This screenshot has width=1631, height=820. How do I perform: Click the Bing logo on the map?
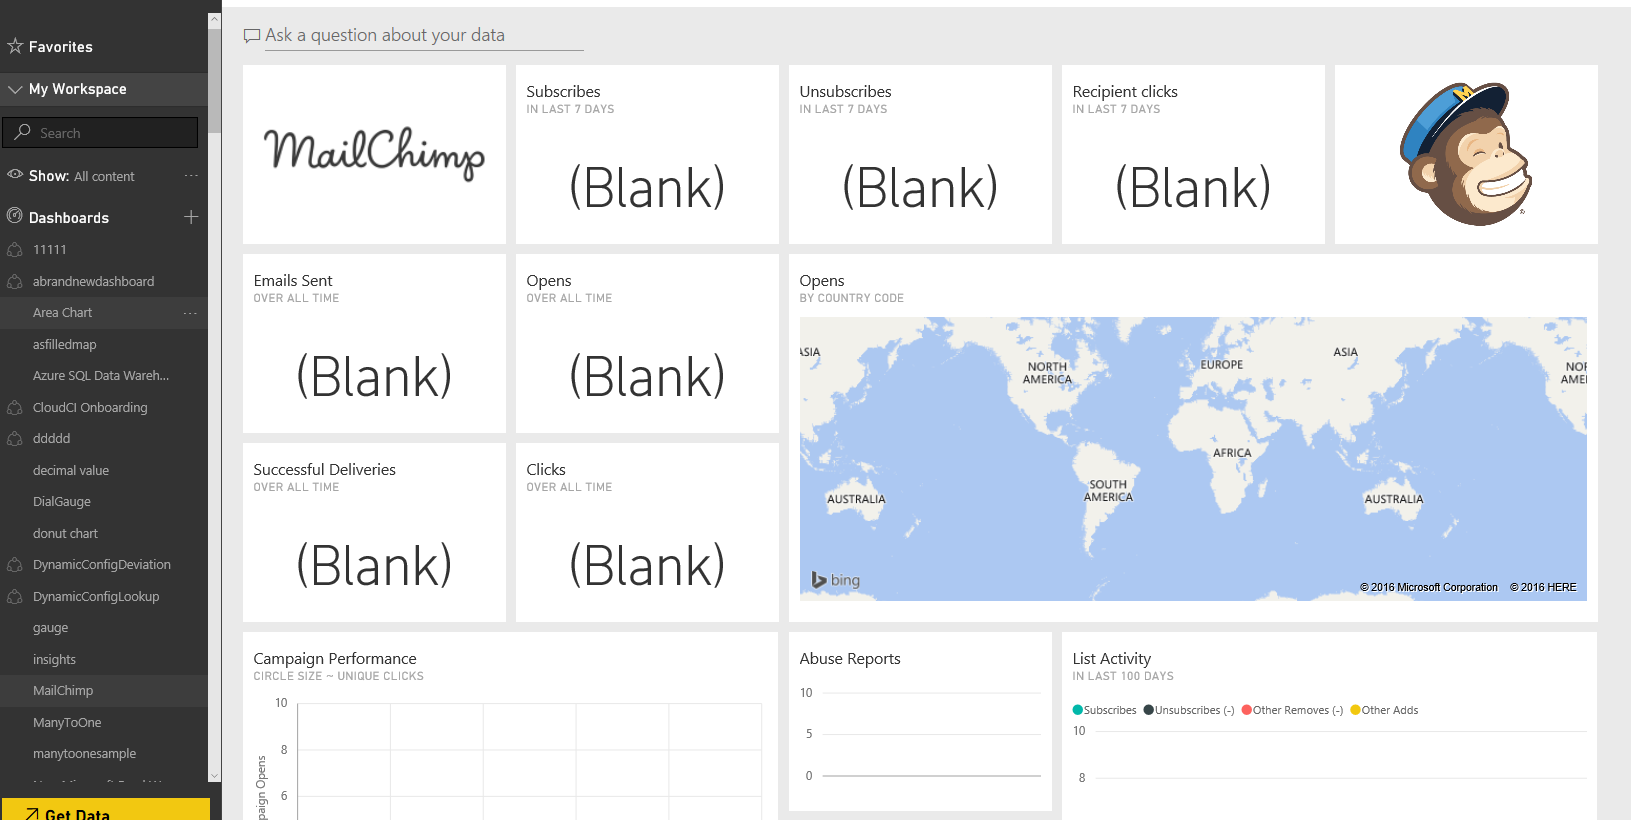pyautogui.click(x=836, y=580)
